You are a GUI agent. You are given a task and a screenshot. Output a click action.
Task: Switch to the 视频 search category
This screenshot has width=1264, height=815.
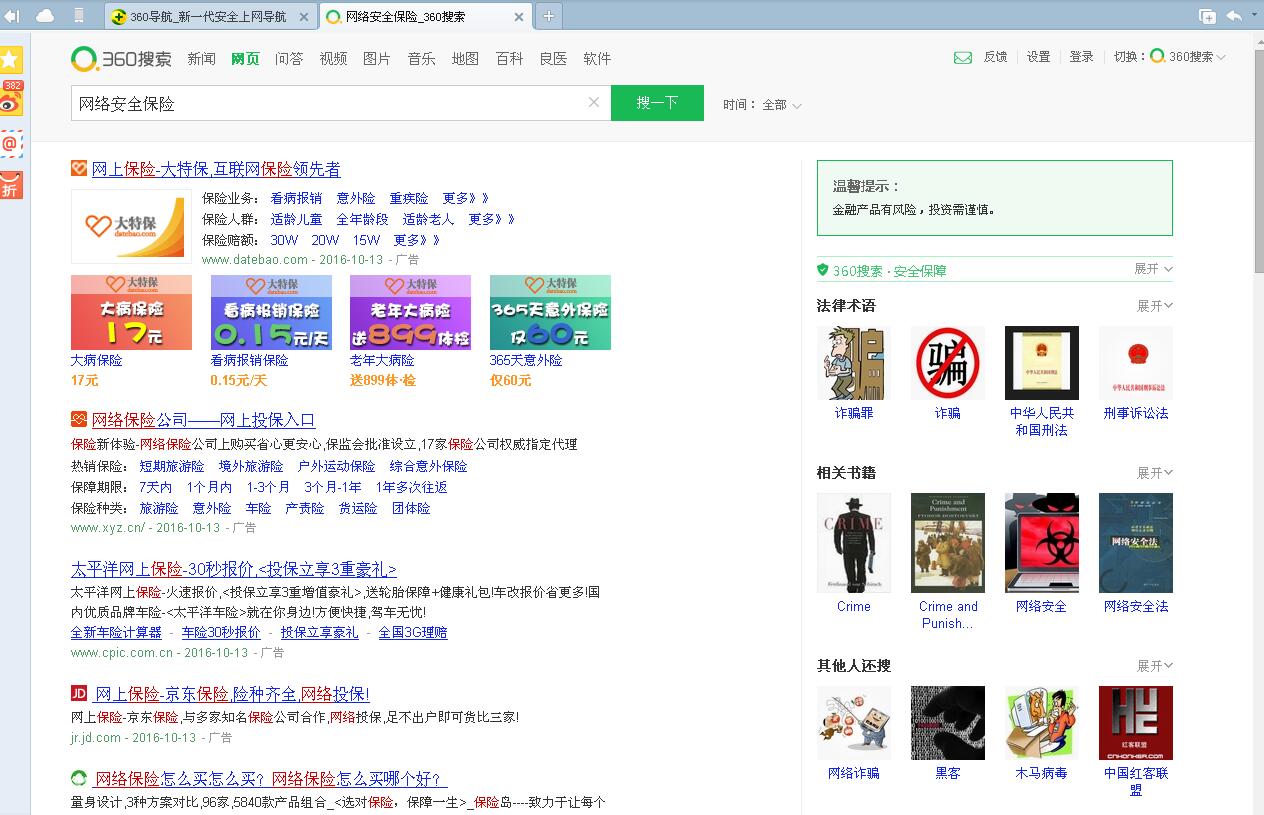click(x=333, y=59)
